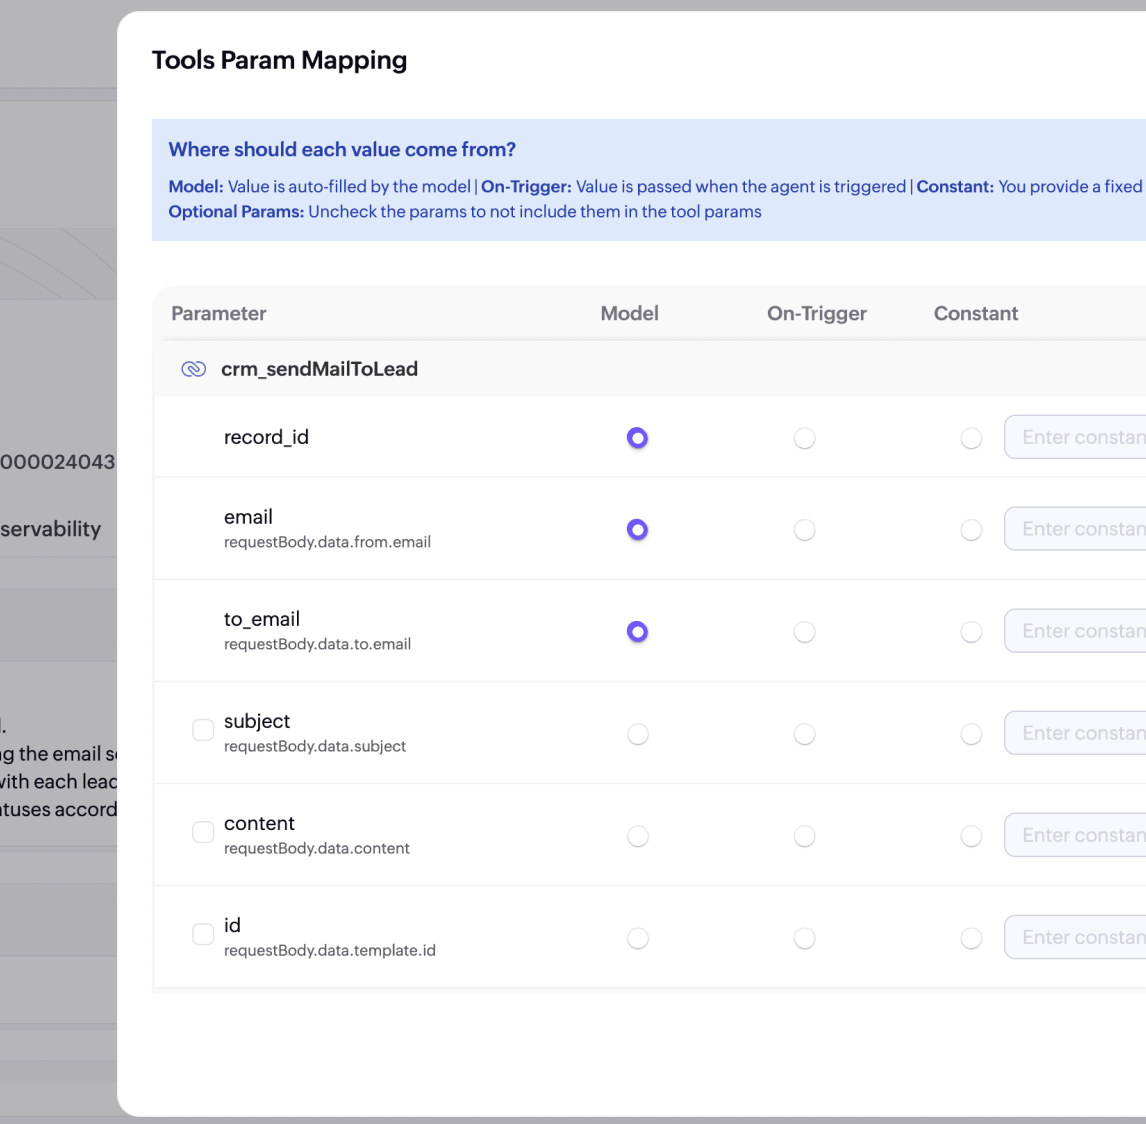
Task: Select On-Trigger radio for record_id
Action: point(804,438)
